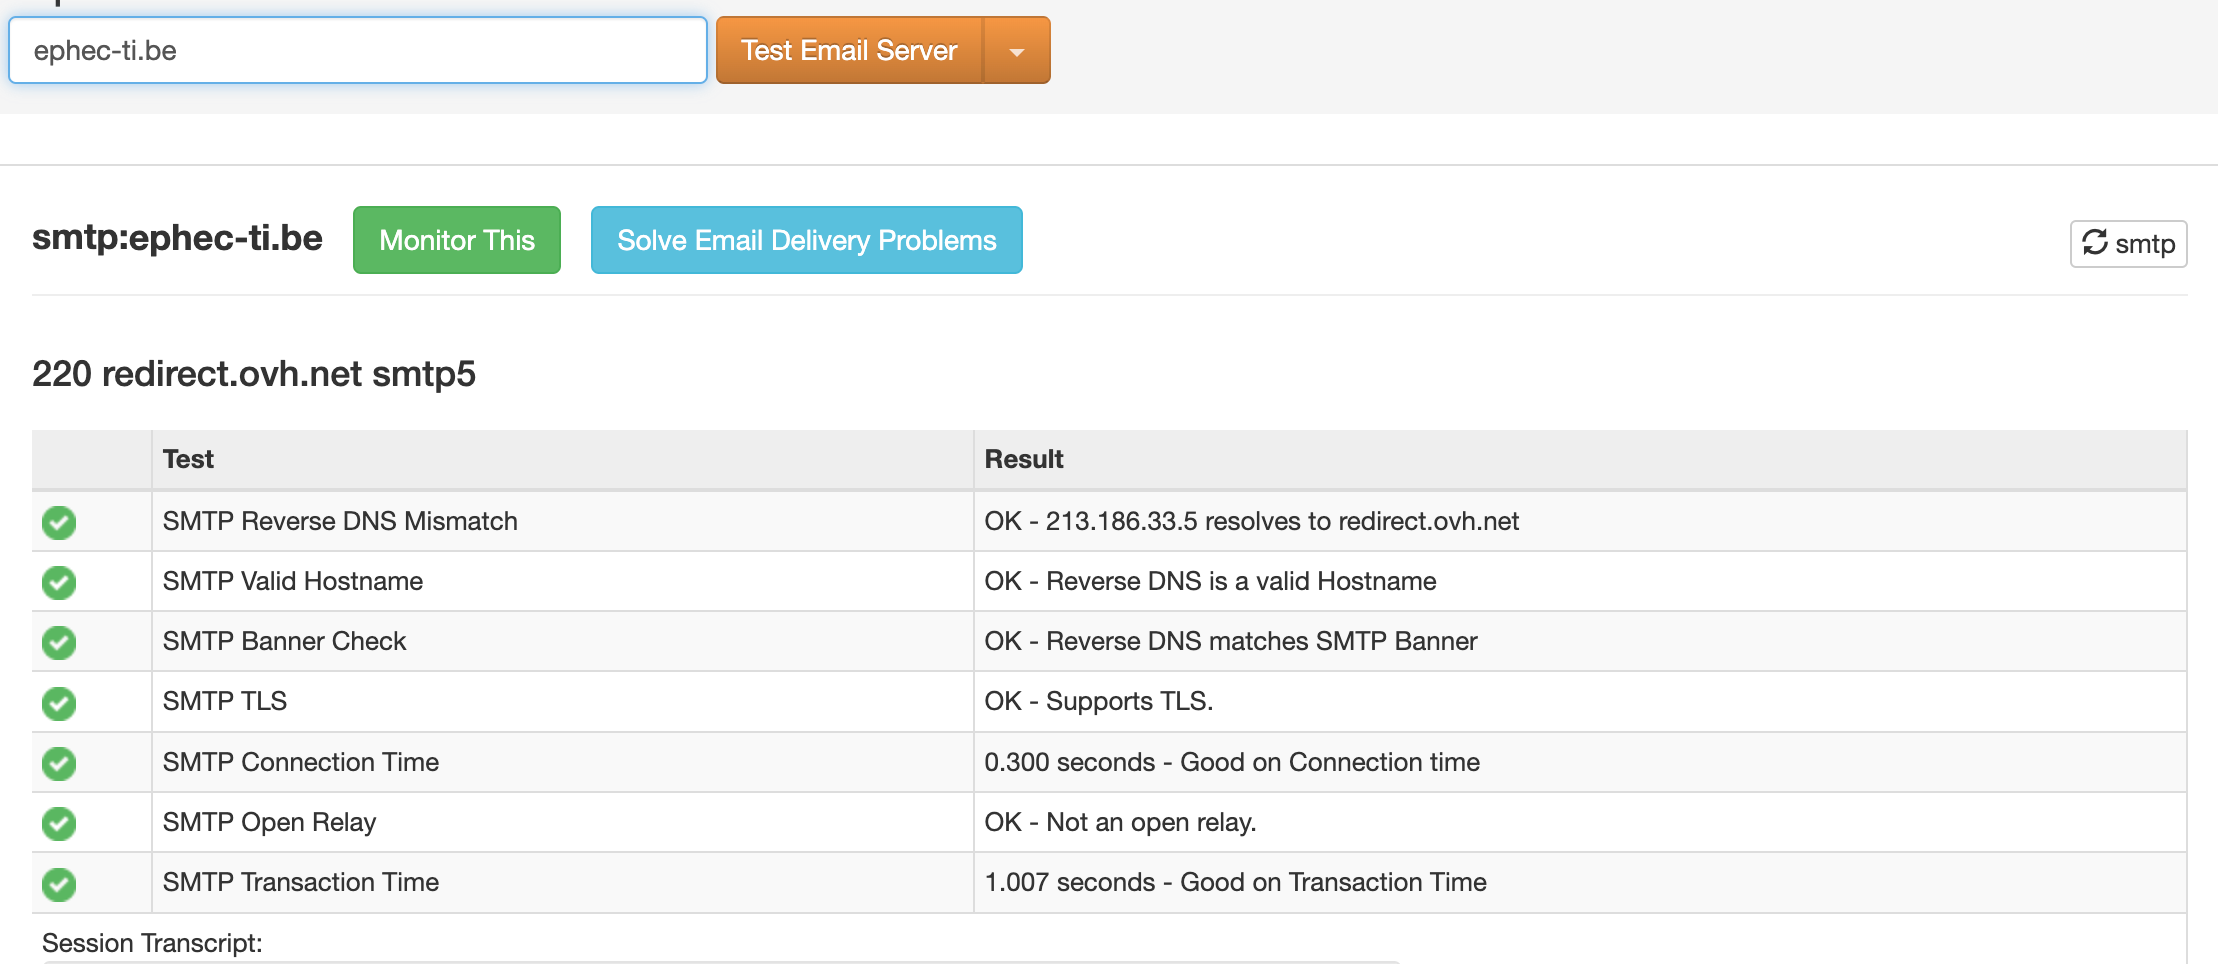Screen dimensions: 2218x964
Task: Click result 'Reverse DNS matches SMTP Banner'
Action: click(x=1262, y=641)
